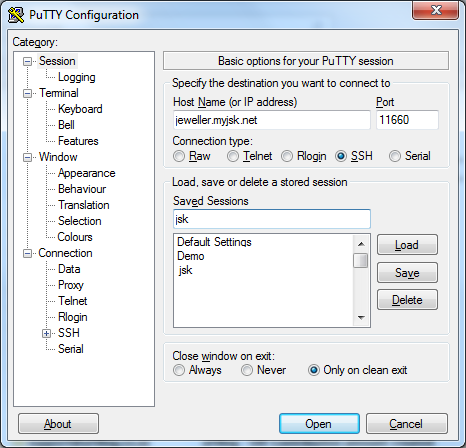
Task: Open the Colours settings category
Action: point(75,237)
